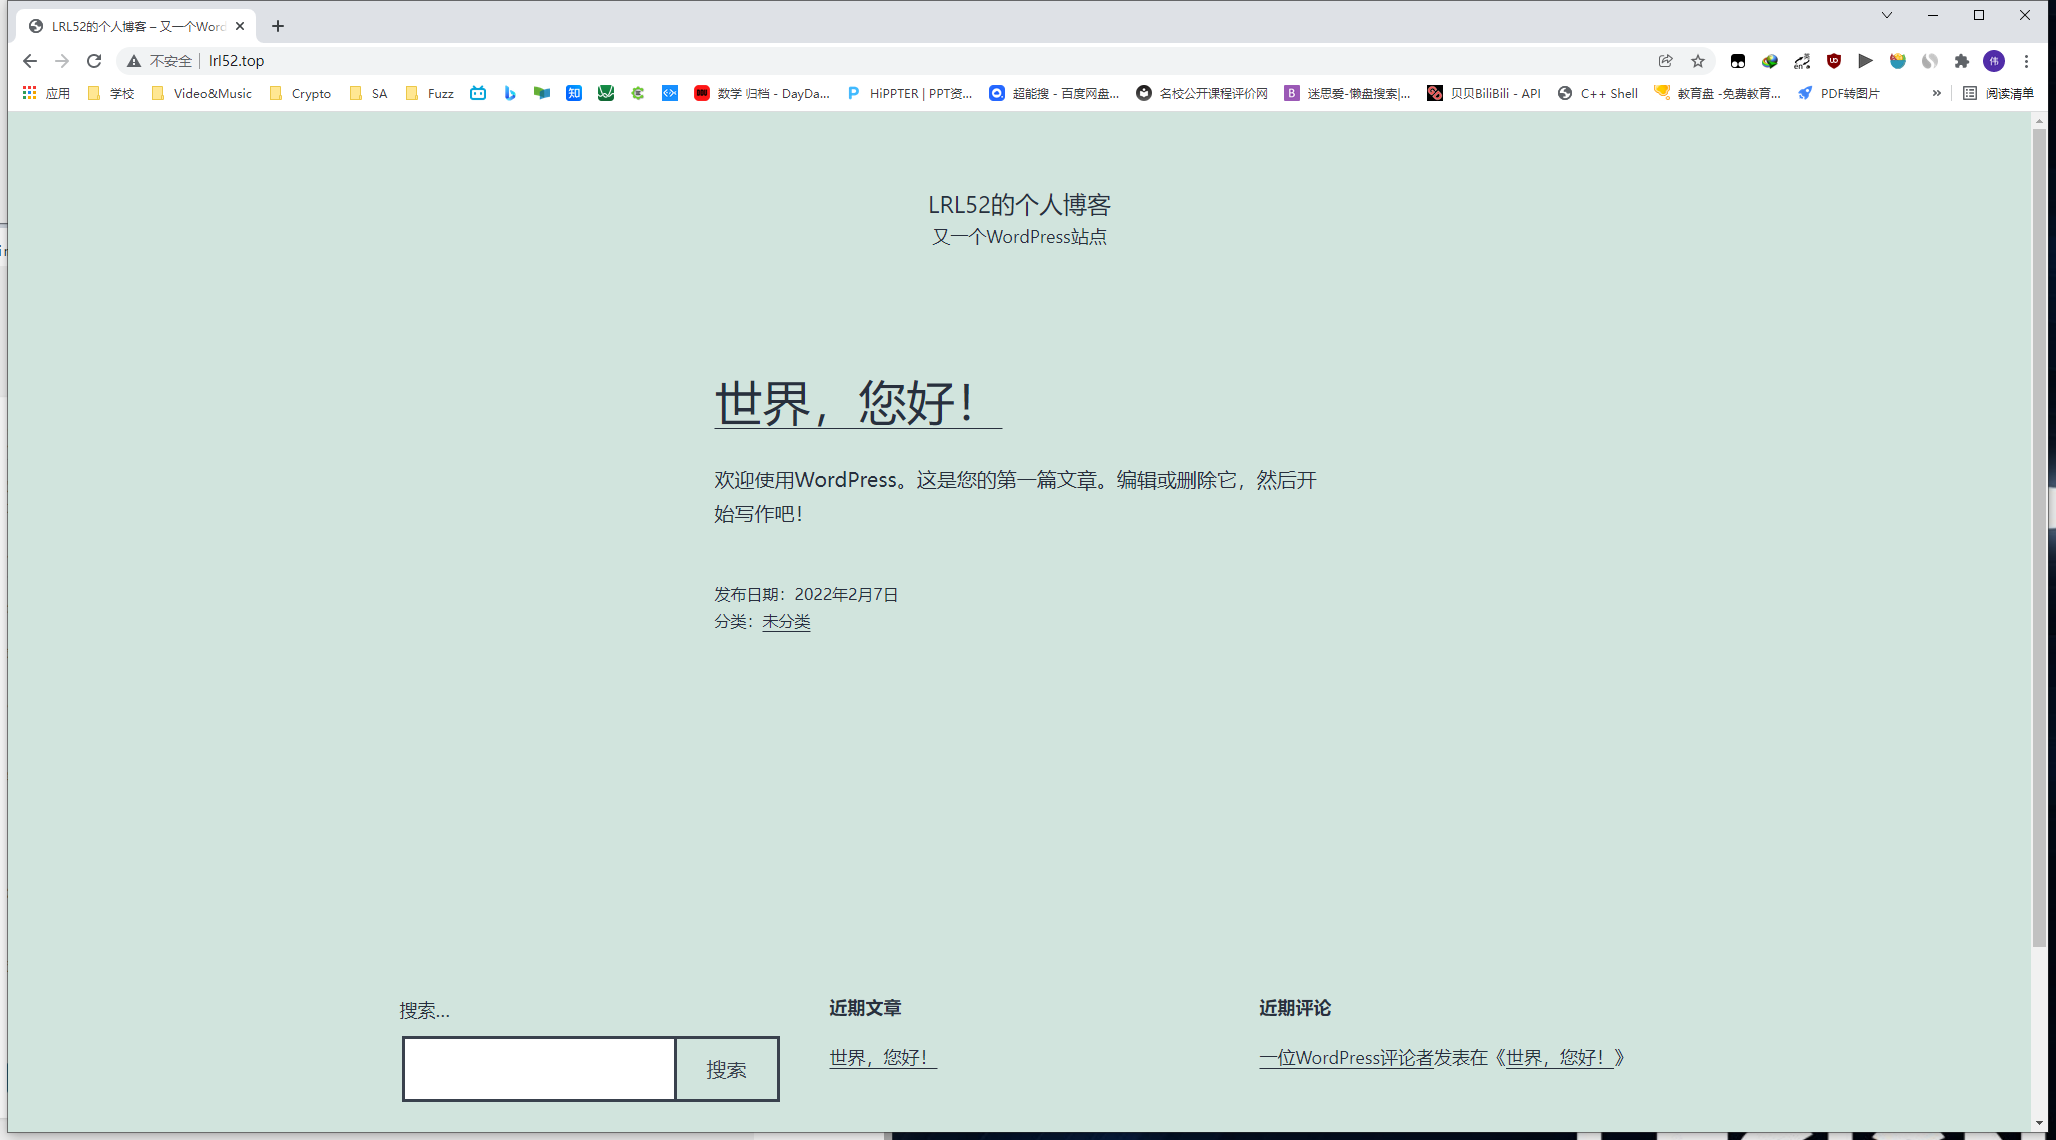This screenshot has width=2056, height=1140.
Task: Open the purple profile avatar
Action: click(1994, 61)
